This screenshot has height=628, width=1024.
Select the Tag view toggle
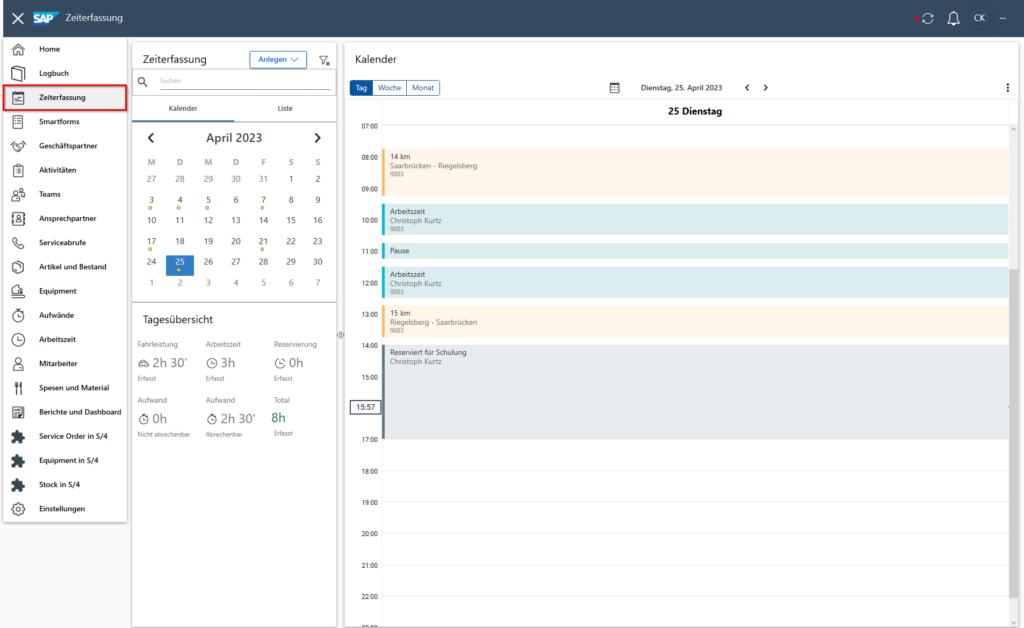coord(362,88)
